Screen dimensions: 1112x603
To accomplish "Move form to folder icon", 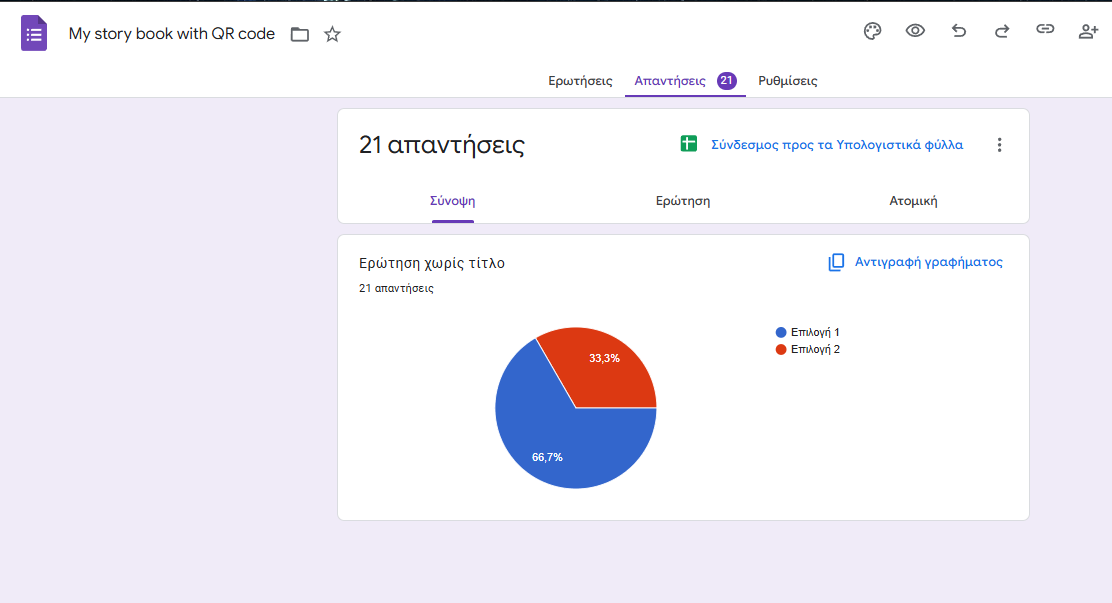I will pos(300,35).
